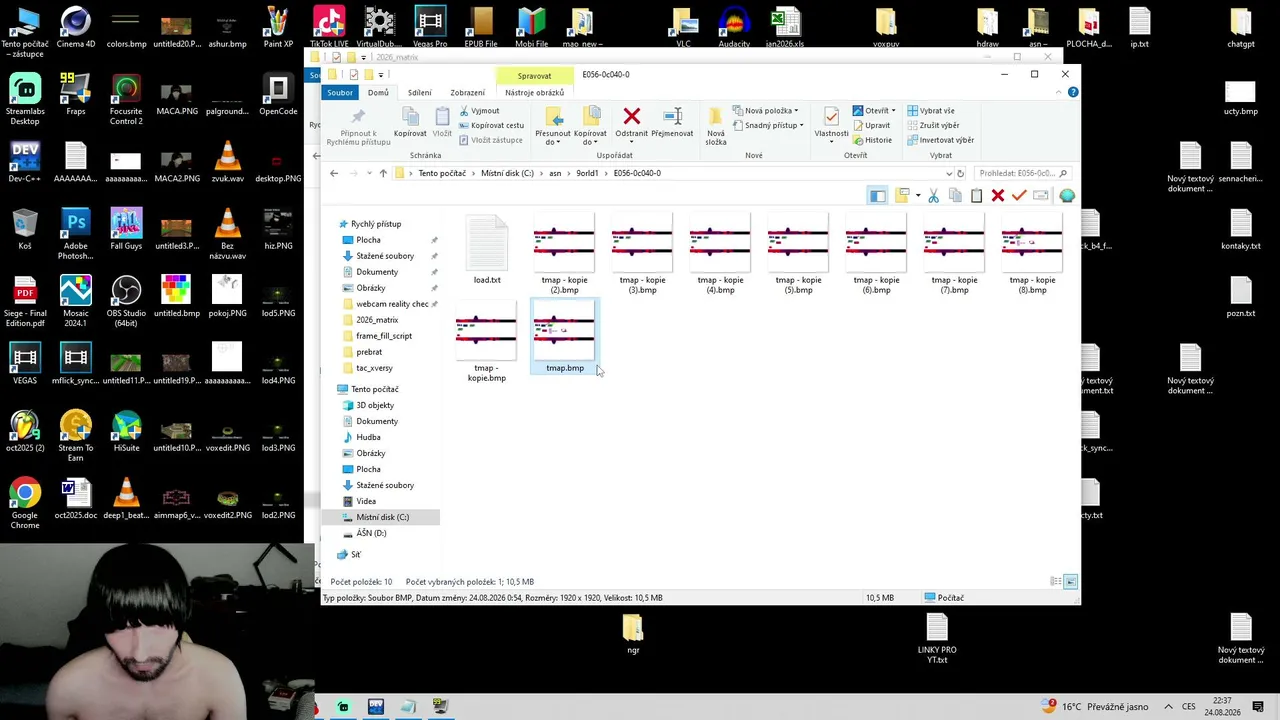Click the small red X delete toolbar icon
1280x720 pixels.
click(x=998, y=196)
